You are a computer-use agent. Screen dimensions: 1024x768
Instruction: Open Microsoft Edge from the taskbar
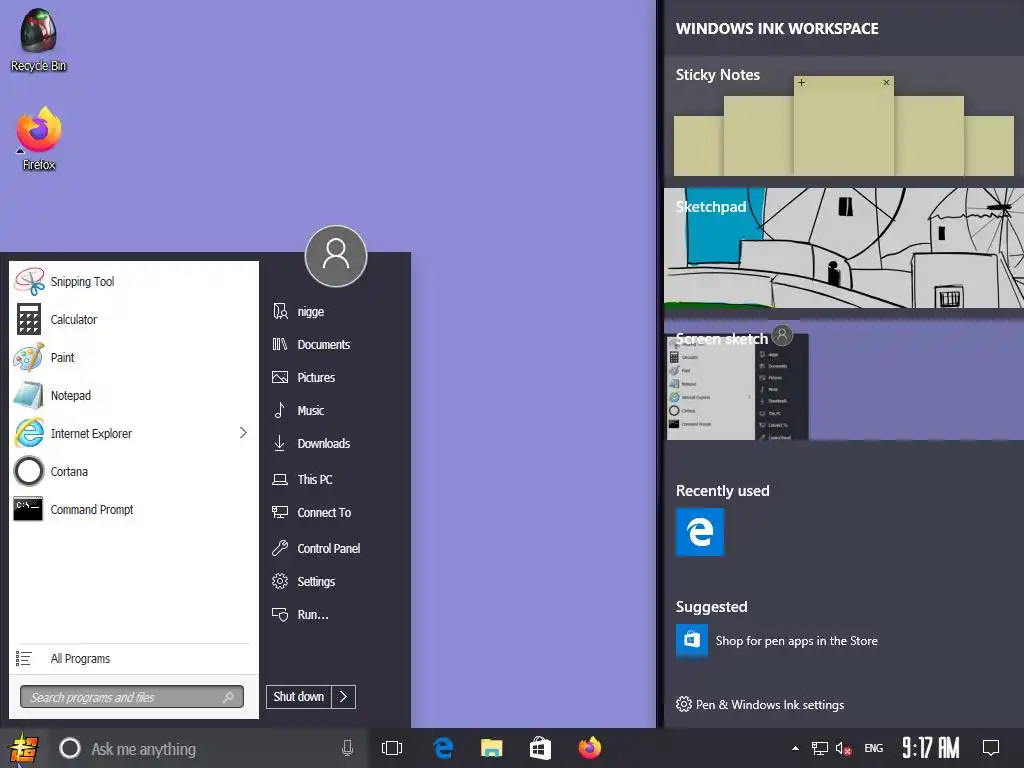pyautogui.click(x=443, y=748)
